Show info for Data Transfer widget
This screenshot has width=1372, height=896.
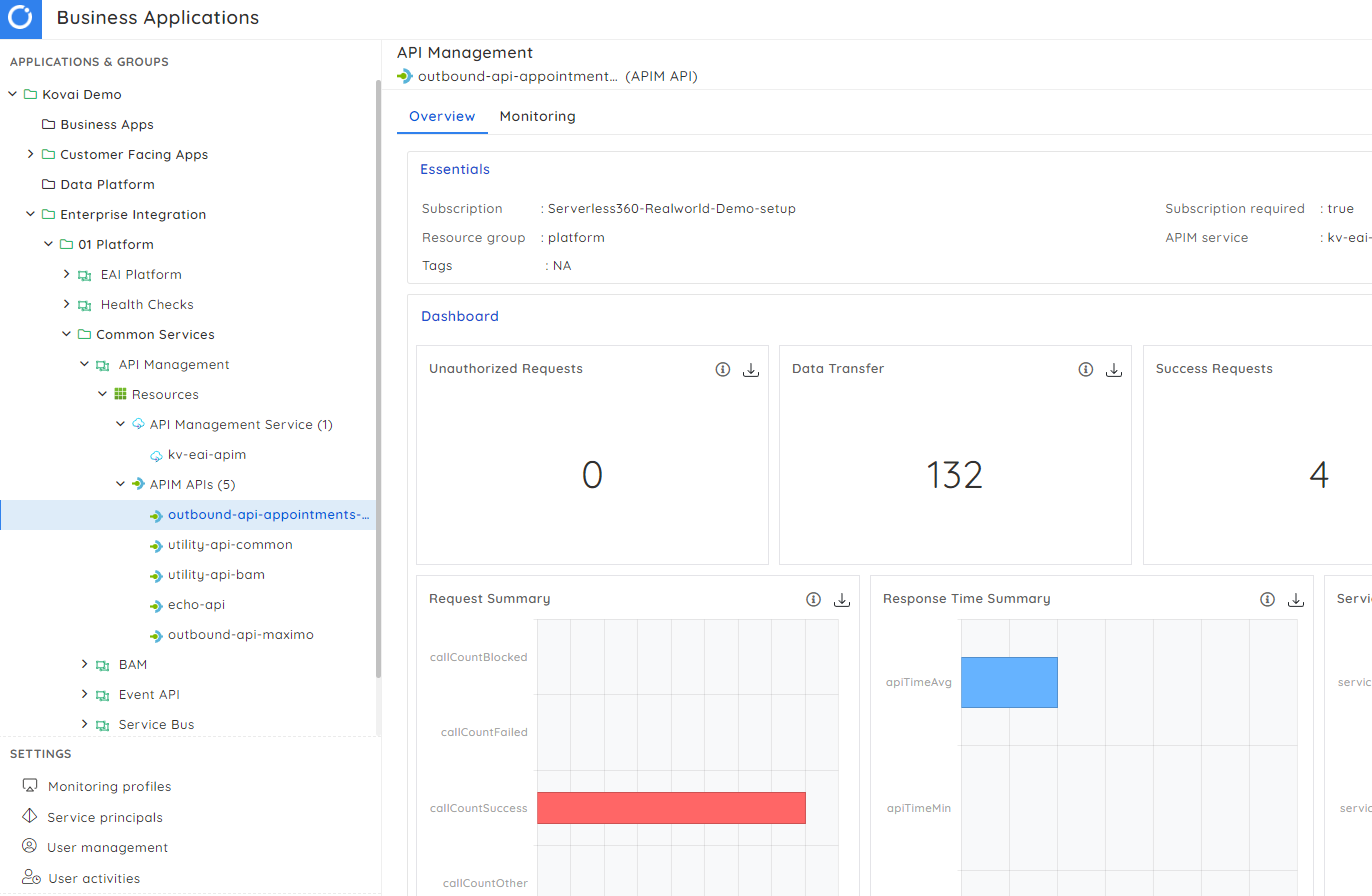[x=1086, y=370]
